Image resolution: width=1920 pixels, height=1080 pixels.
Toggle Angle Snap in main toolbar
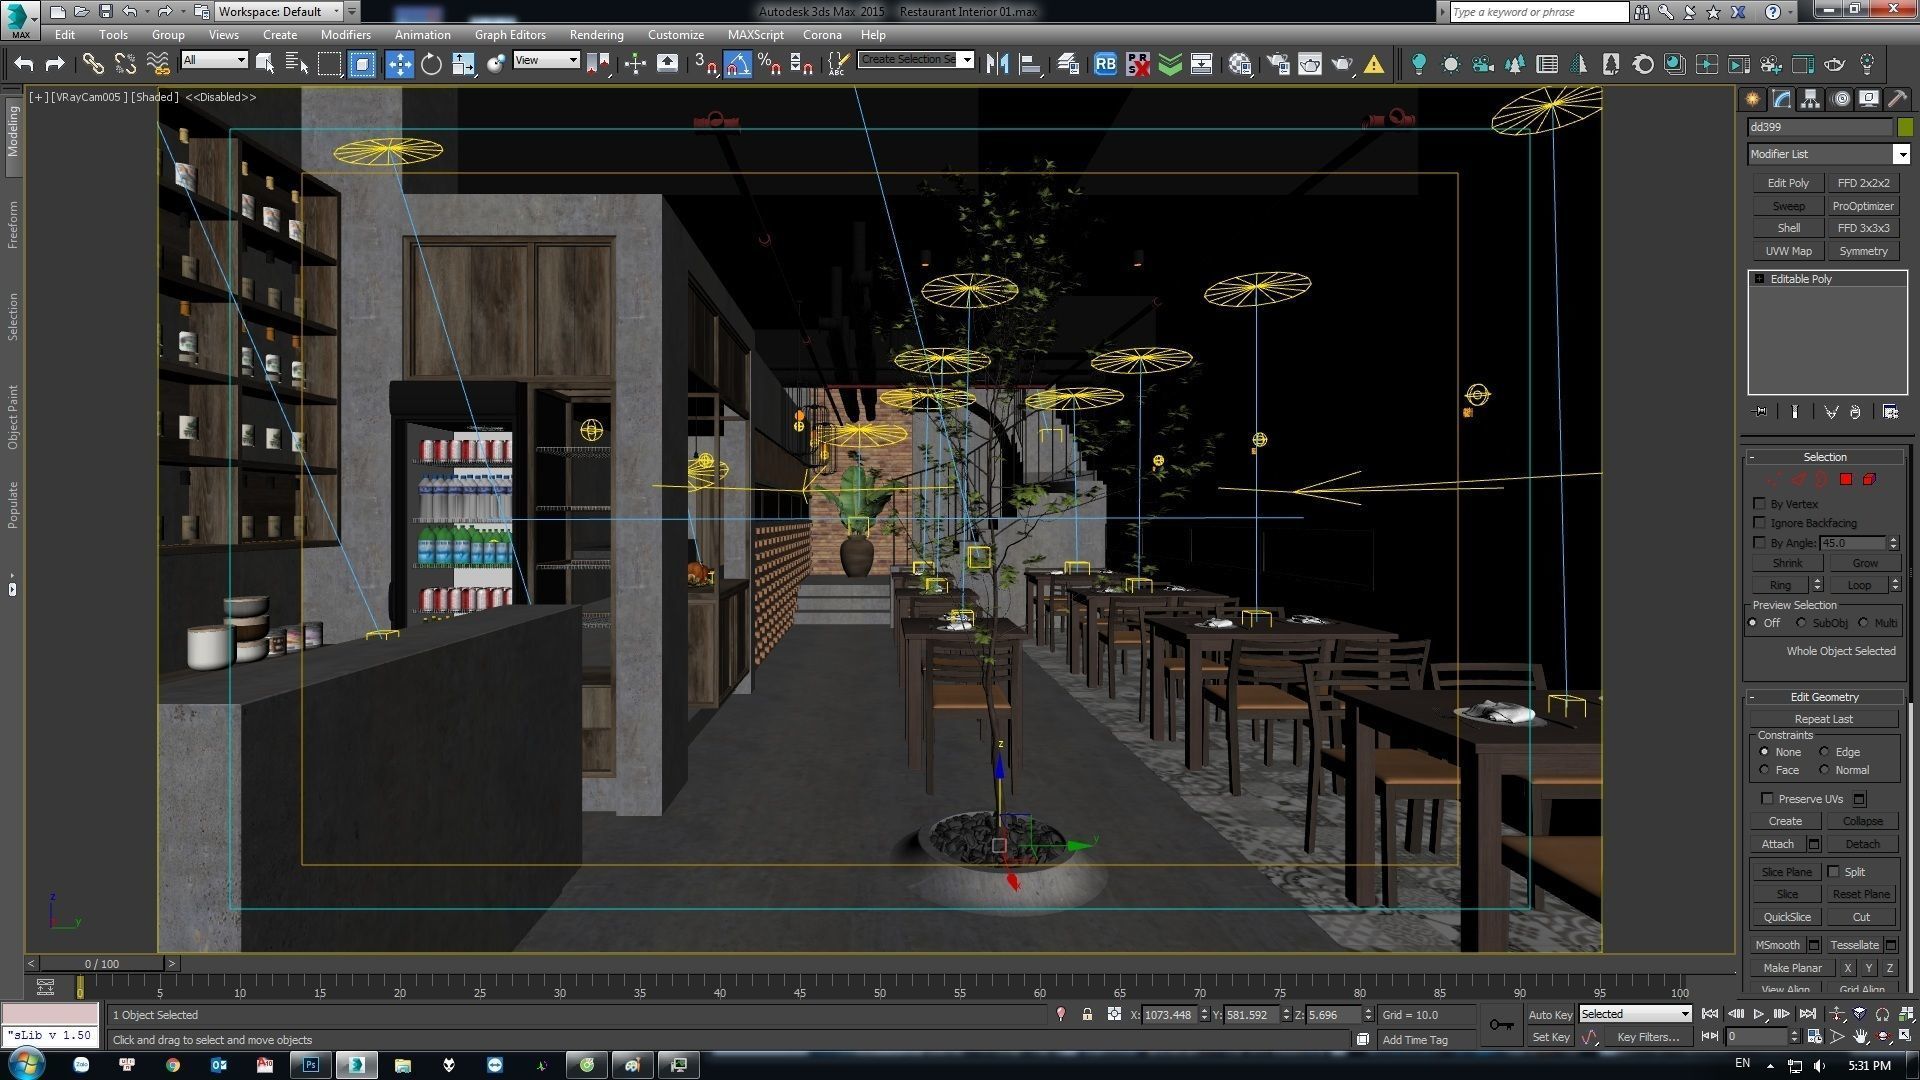point(737,64)
